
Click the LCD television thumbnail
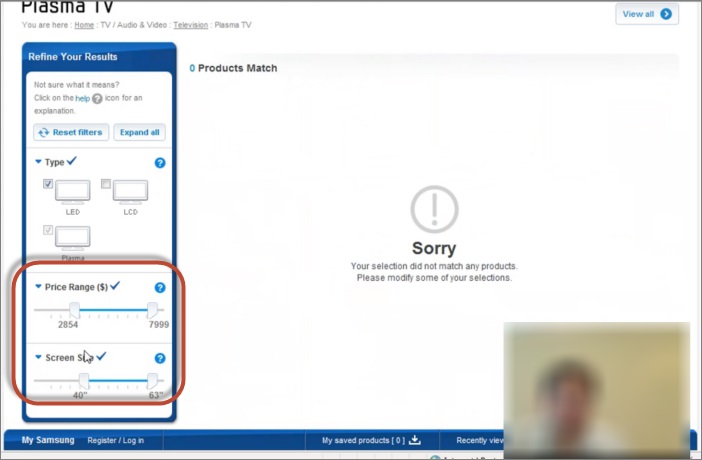pyautogui.click(x=130, y=192)
